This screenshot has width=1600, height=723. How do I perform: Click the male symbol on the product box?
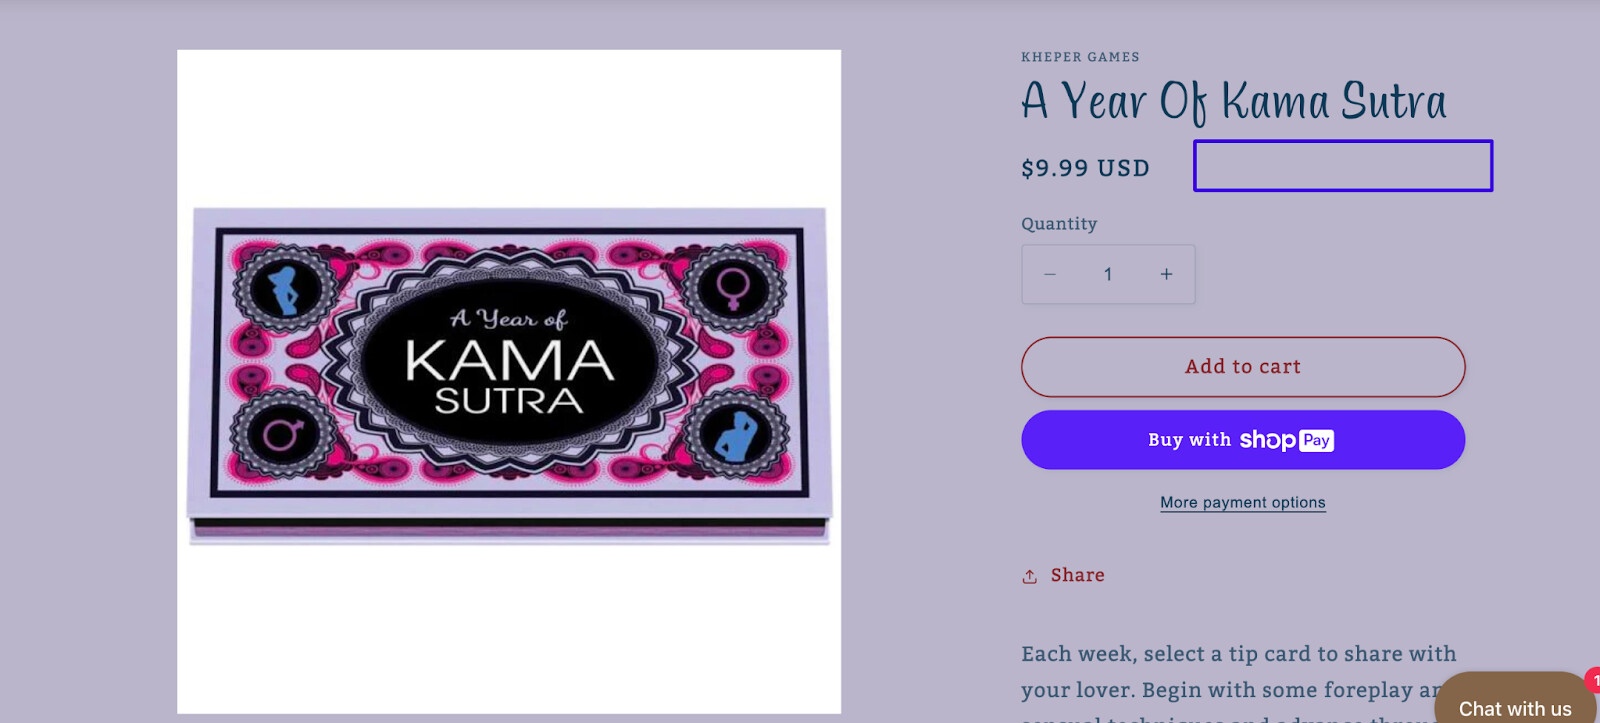click(x=282, y=434)
